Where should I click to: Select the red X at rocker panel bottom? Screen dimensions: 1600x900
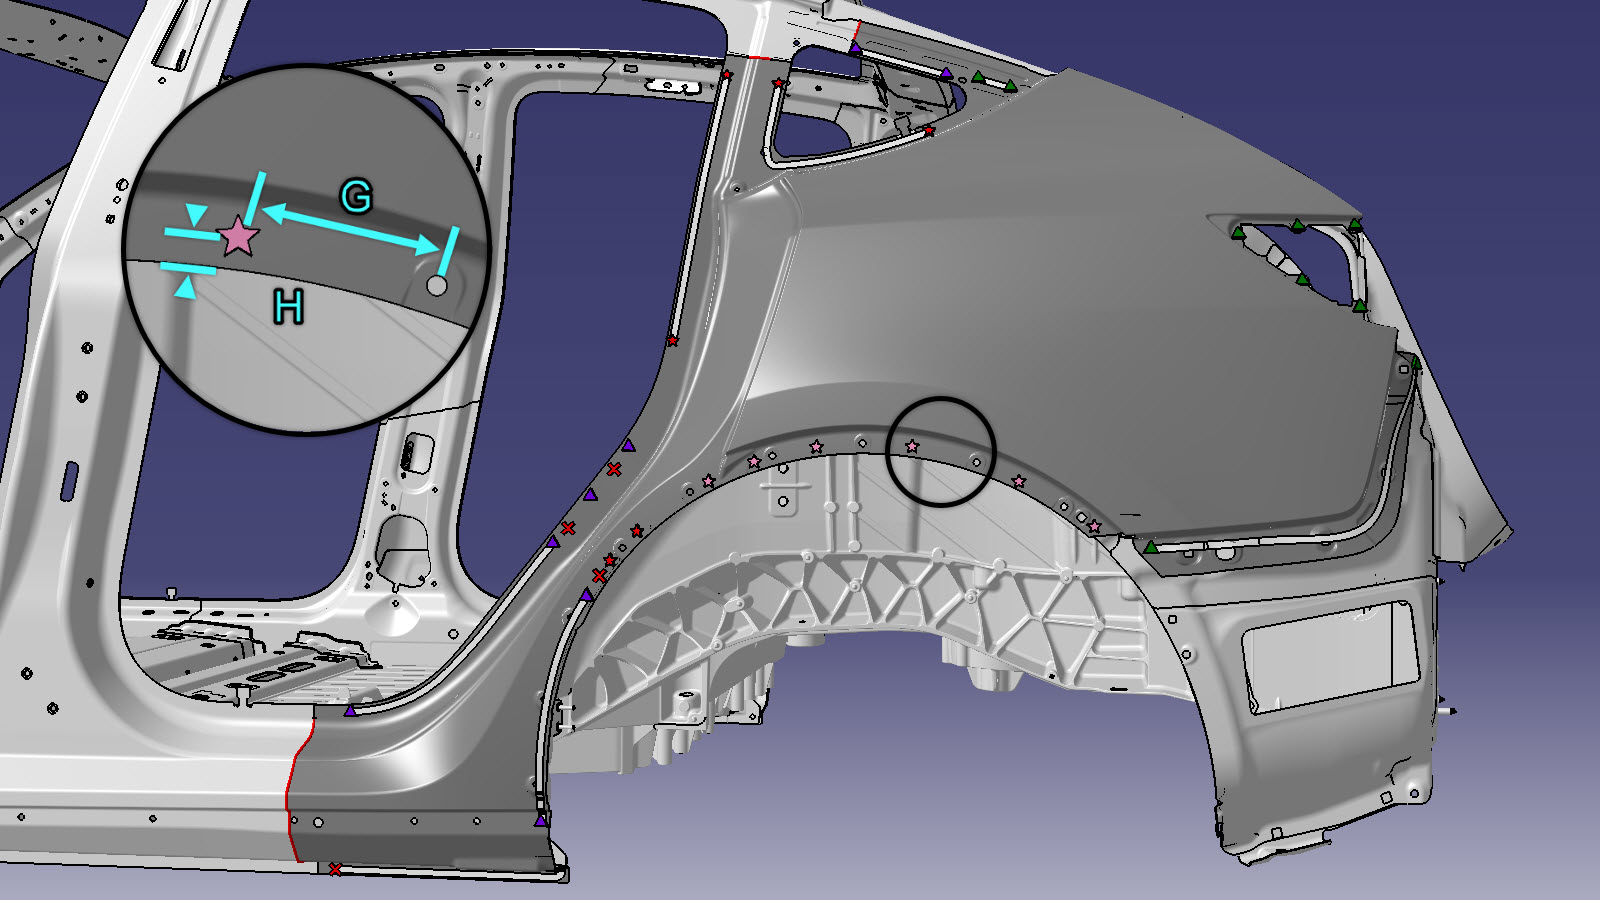point(335,869)
